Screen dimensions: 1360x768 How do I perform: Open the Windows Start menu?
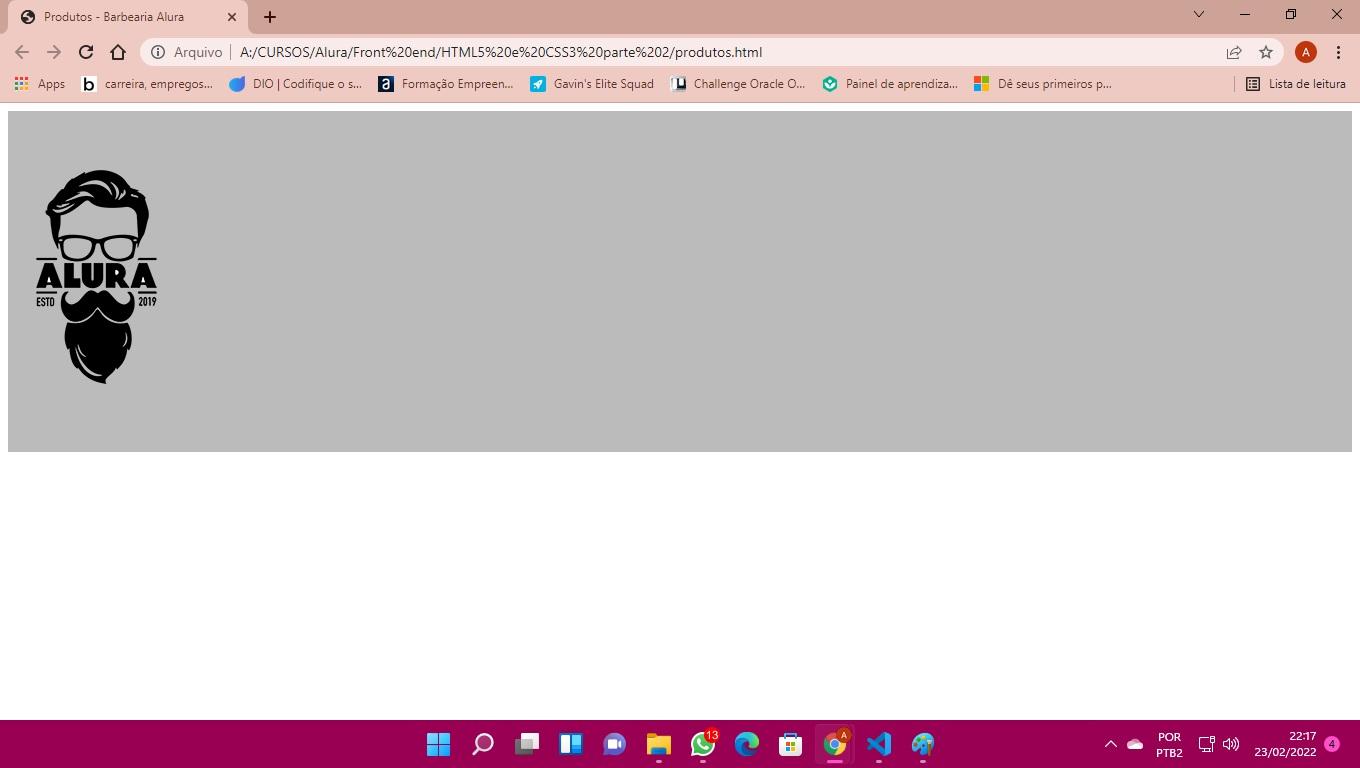(x=438, y=744)
